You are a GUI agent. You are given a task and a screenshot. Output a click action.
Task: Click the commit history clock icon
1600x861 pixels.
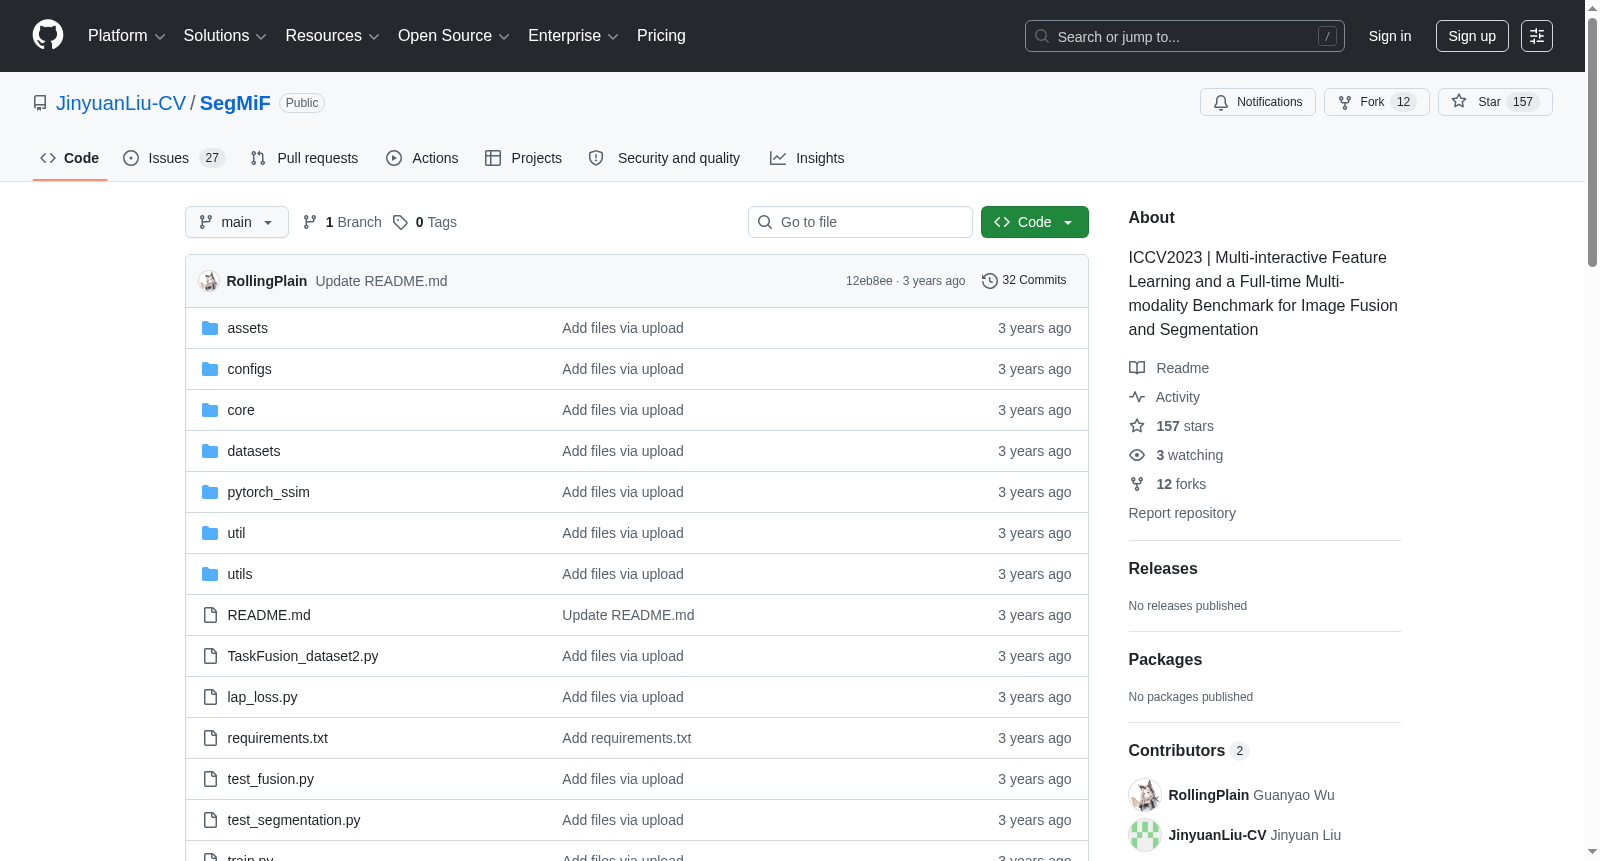[990, 281]
